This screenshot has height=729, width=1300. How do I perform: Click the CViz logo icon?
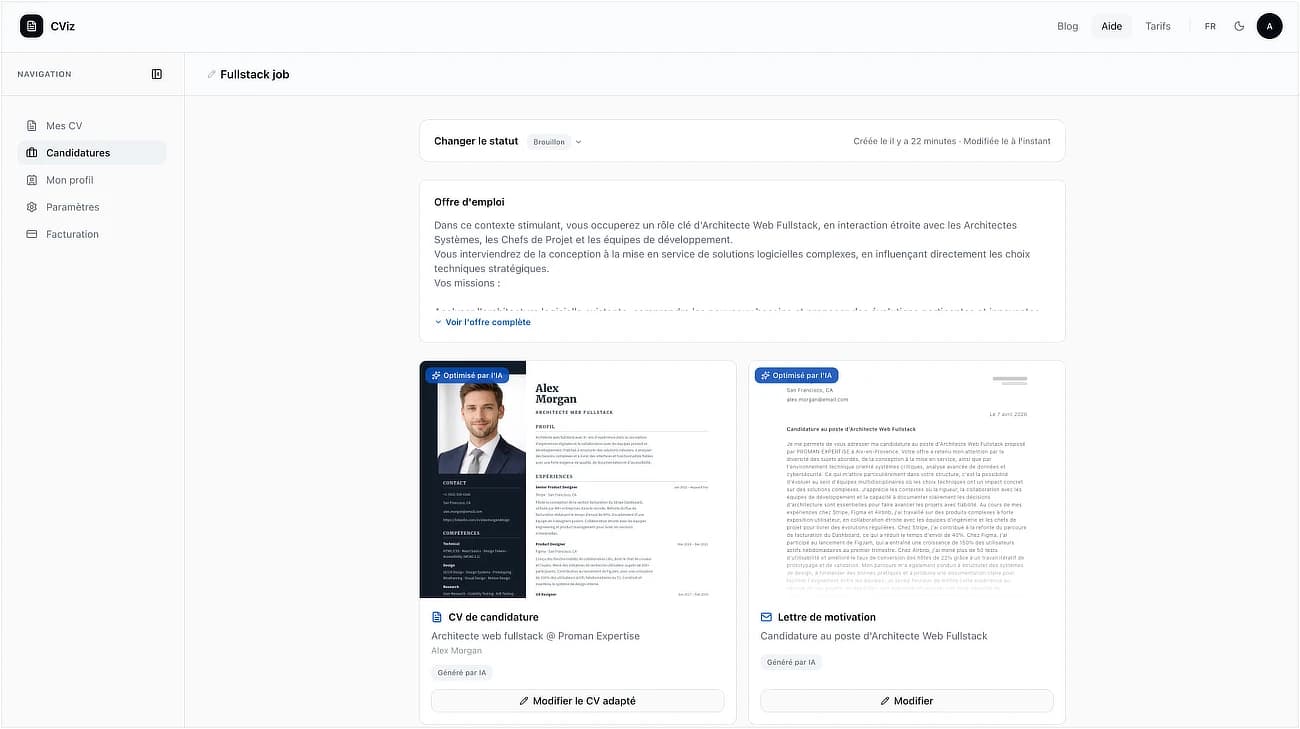point(32,26)
